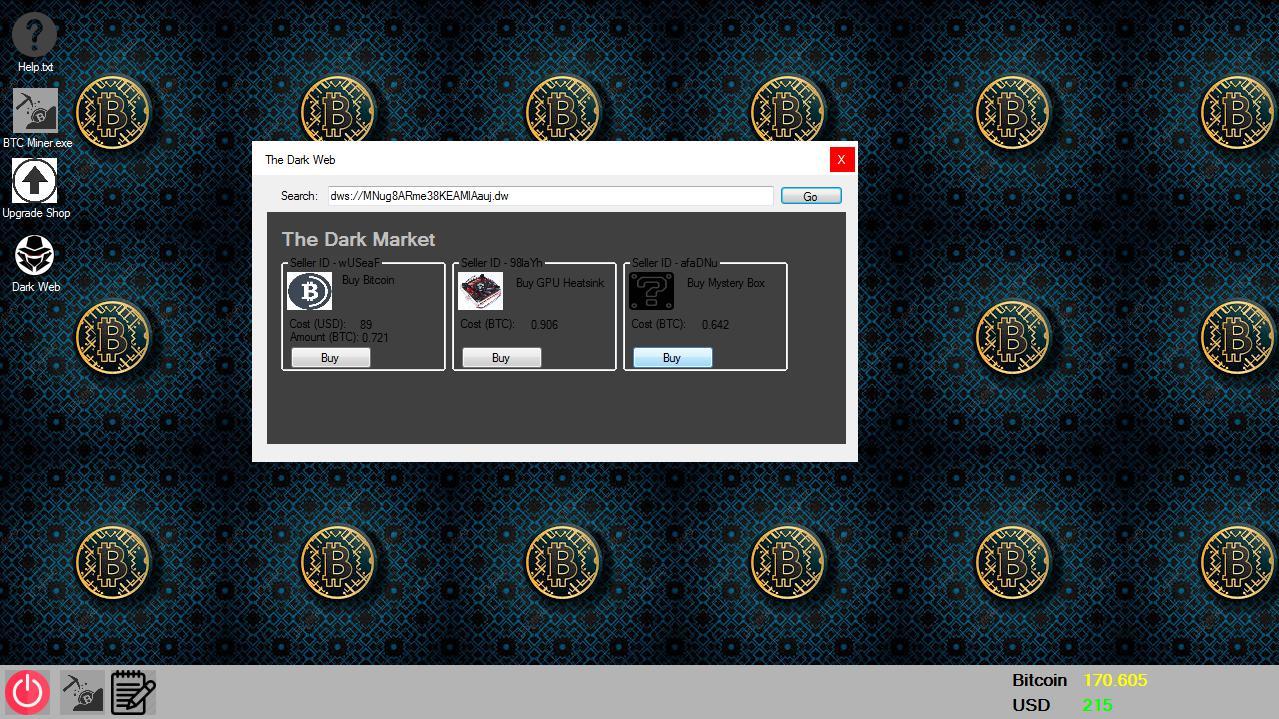The height and width of the screenshot is (719, 1279).
Task: Open the Upgrade Shop icon
Action: click(x=35, y=181)
